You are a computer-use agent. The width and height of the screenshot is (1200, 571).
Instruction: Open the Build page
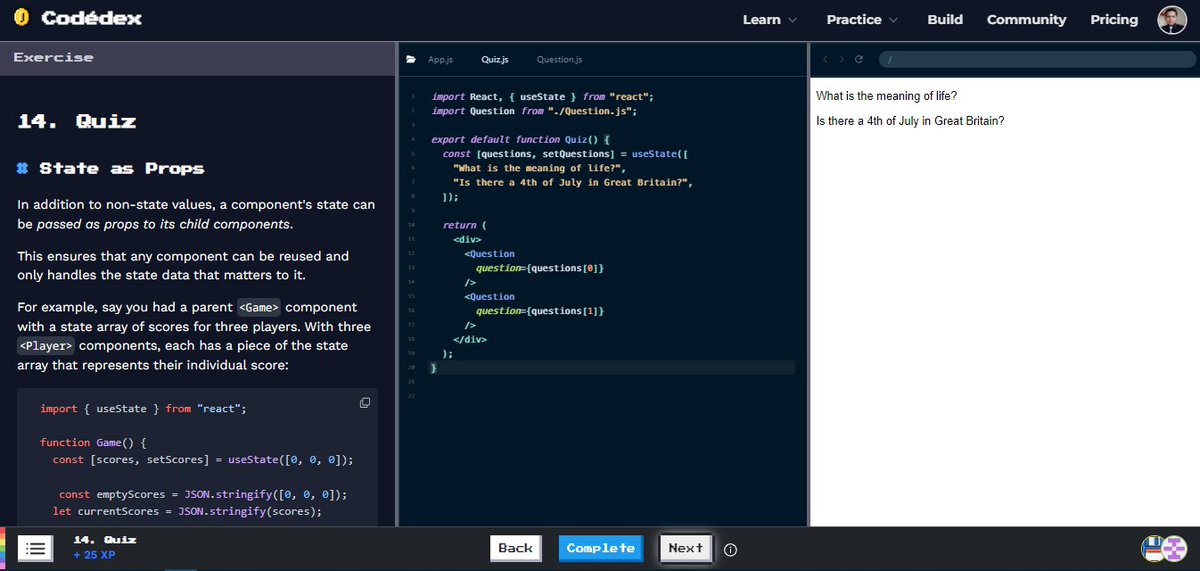945,19
